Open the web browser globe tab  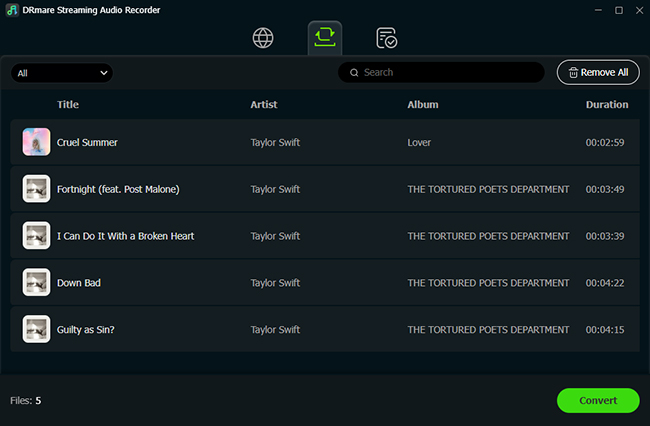click(263, 38)
